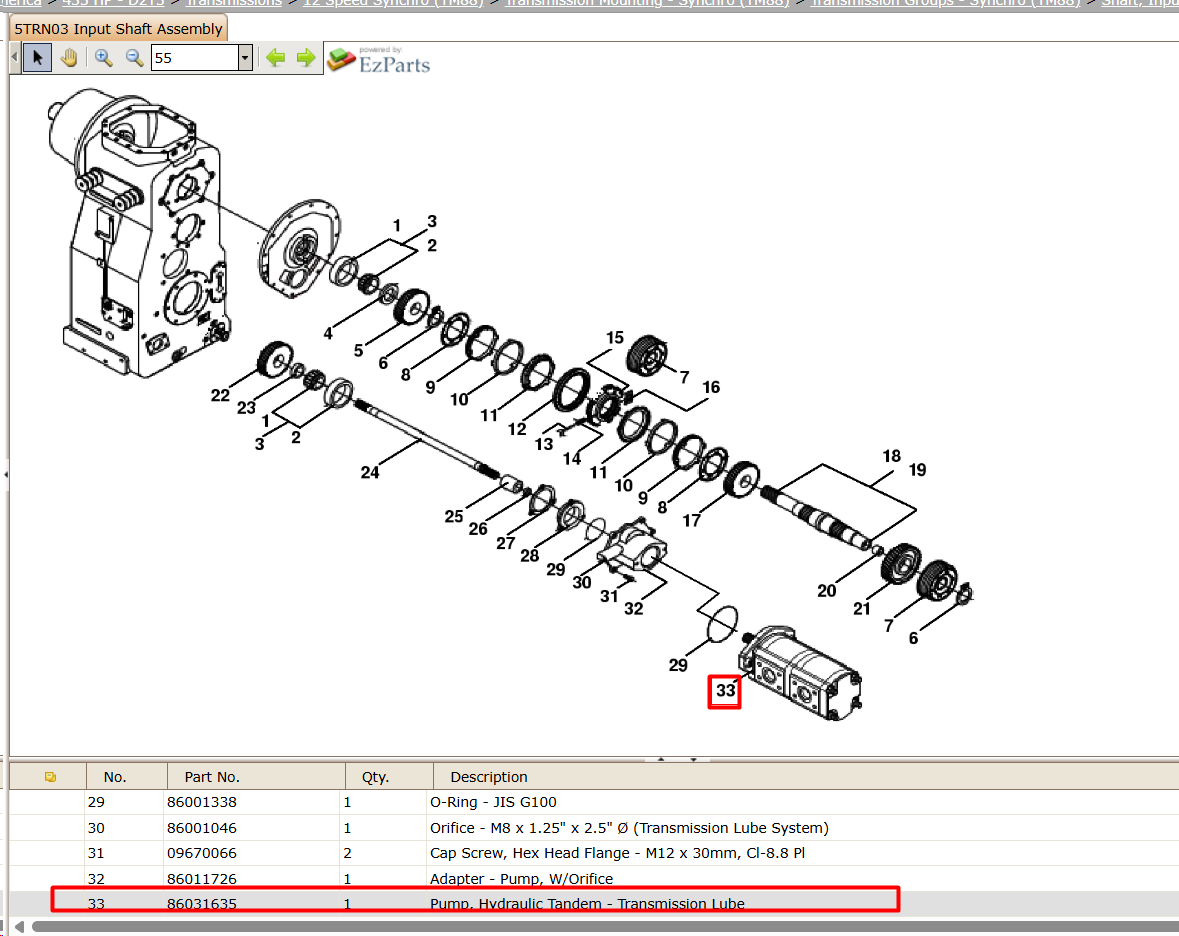Expand the left side panel with small arrow

(6, 474)
